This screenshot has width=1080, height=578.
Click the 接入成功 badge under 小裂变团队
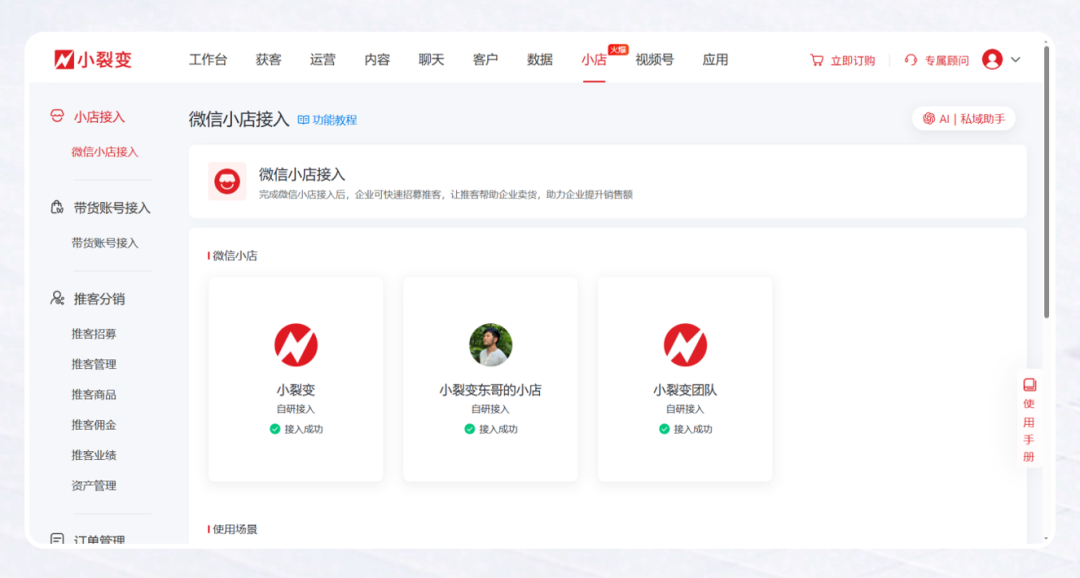[684, 429]
